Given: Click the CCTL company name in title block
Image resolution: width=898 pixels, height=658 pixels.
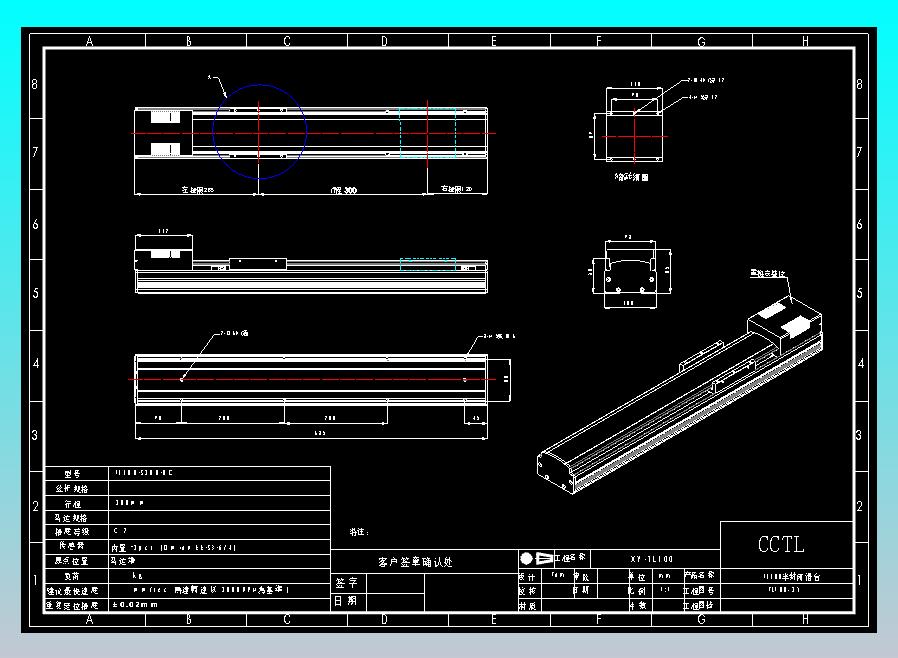Looking at the screenshot, I should click(x=781, y=544).
